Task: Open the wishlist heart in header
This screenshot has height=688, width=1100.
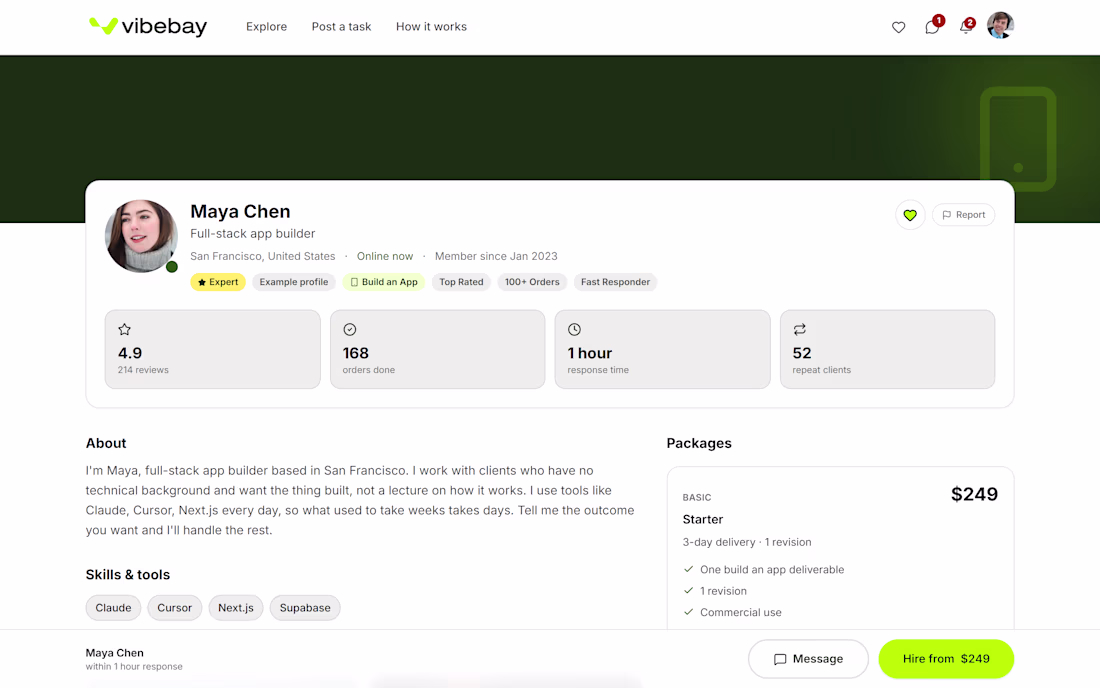Action: coord(898,27)
